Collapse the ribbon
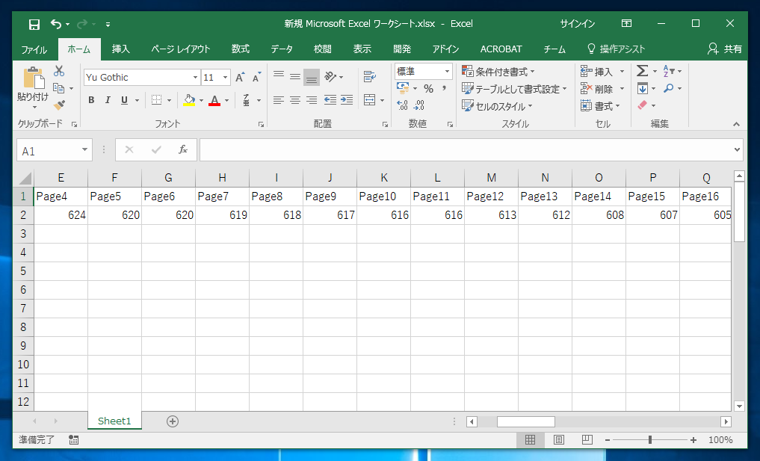Screen dimensions: 760x461 (736, 124)
